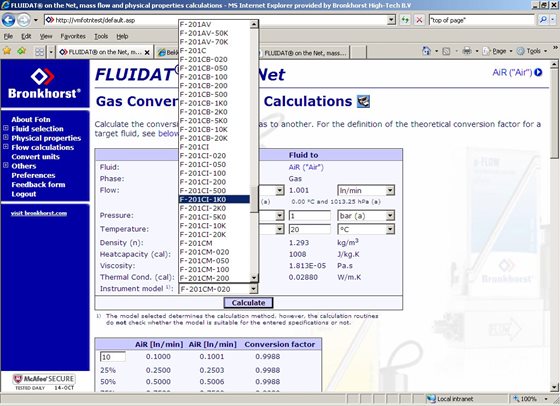Viewport: 560px width, 406px height.
Task: Click the model list scroll-down arrow
Action: (254, 277)
